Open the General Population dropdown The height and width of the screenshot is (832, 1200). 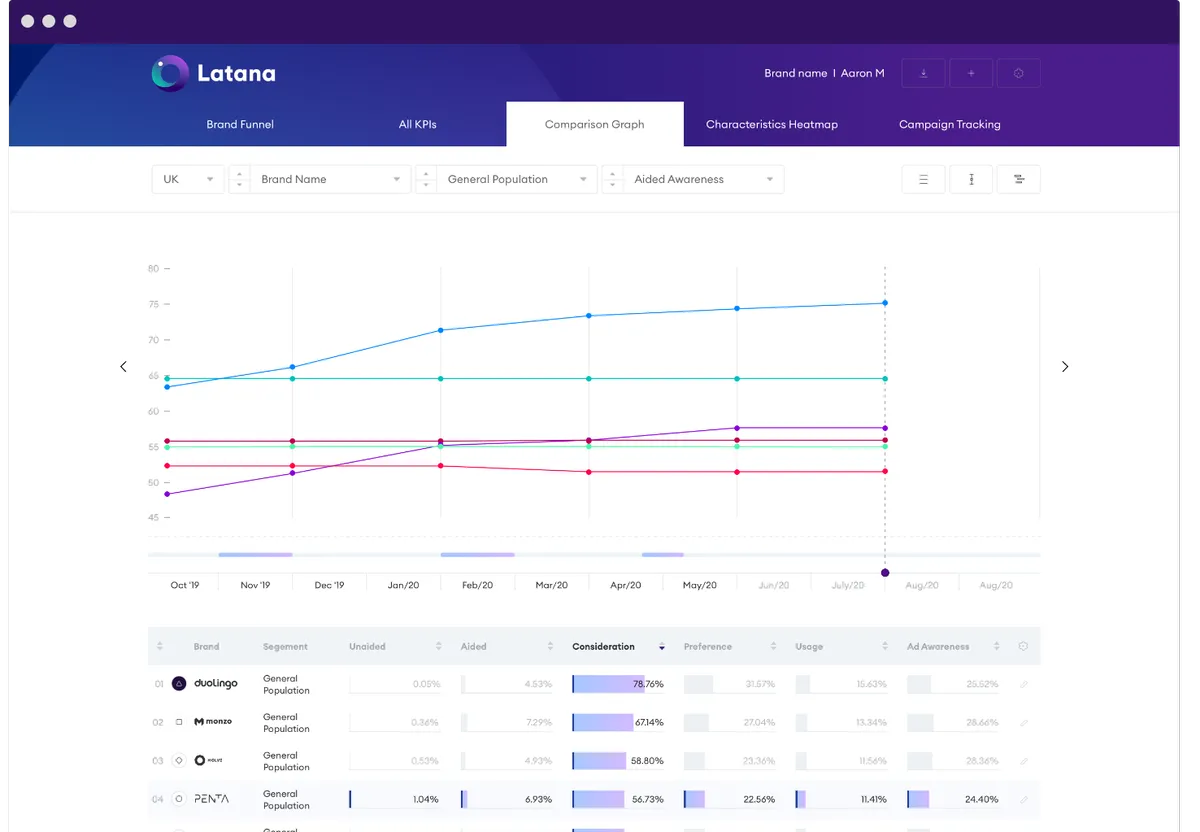coord(517,179)
